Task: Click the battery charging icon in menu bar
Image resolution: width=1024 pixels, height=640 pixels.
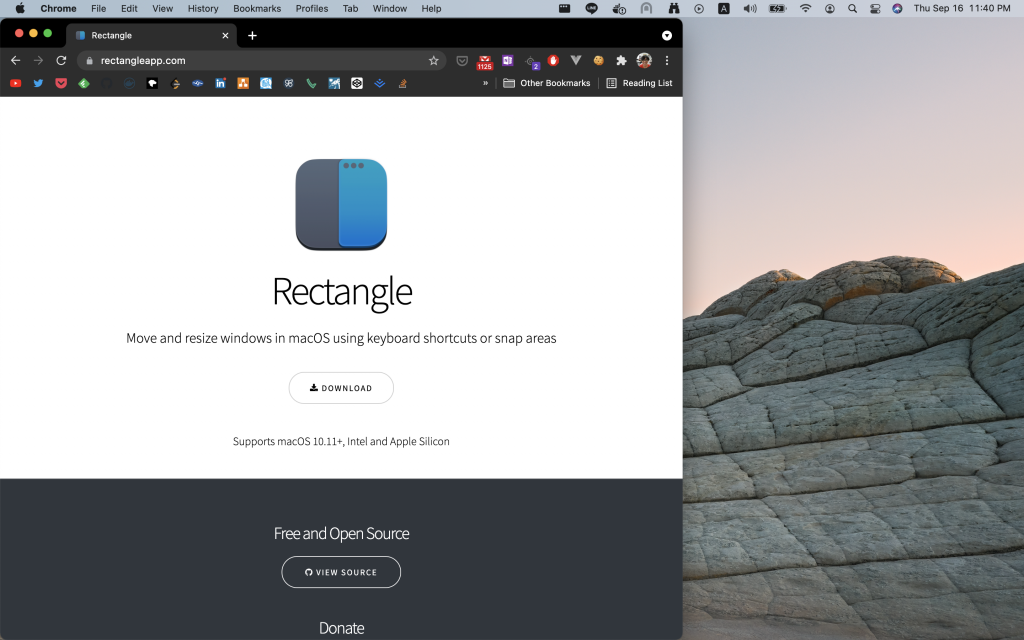Action: [777, 8]
